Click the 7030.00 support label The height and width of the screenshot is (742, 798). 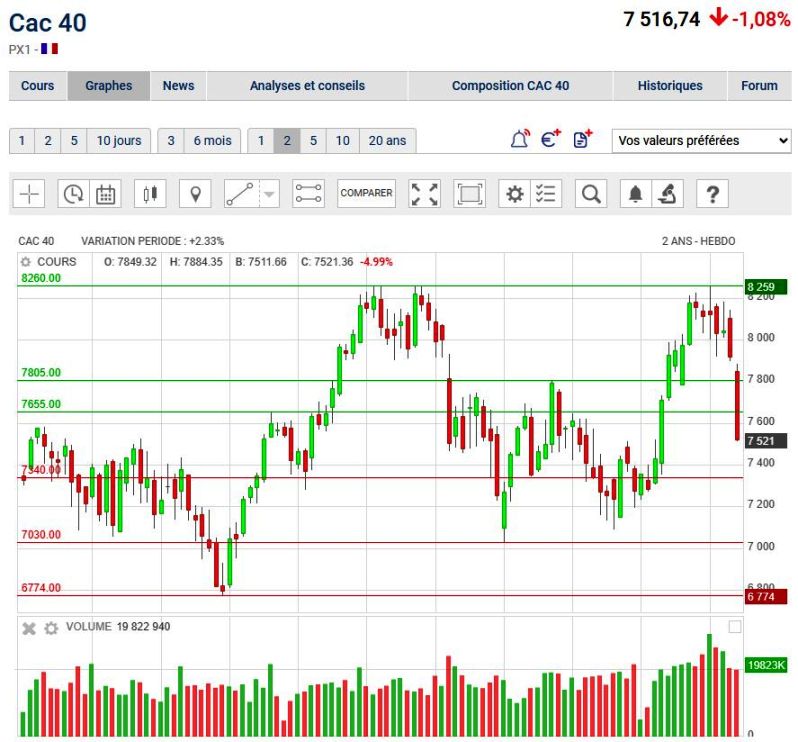coord(41,535)
